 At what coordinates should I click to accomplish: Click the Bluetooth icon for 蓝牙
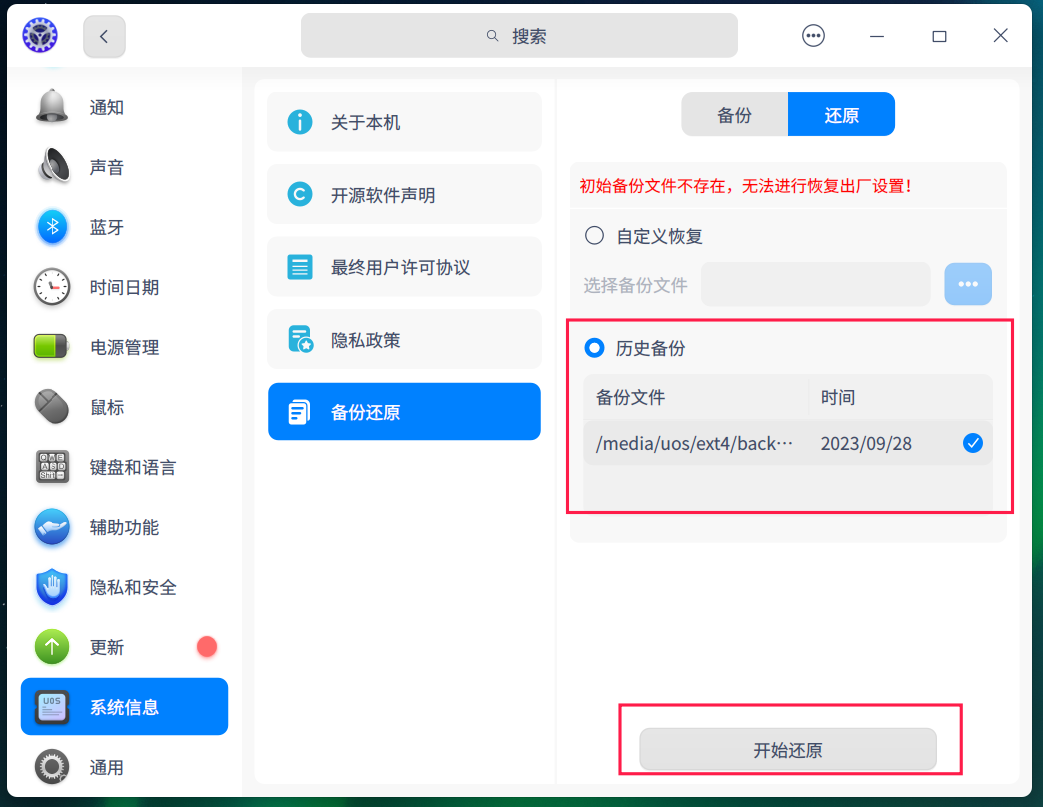tap(53, 227)
